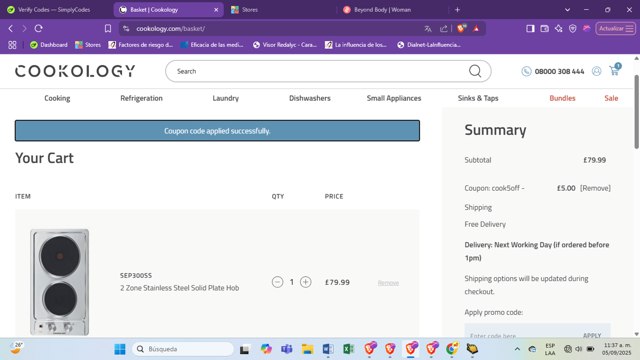Switch to the Stores browser tab

250,10
